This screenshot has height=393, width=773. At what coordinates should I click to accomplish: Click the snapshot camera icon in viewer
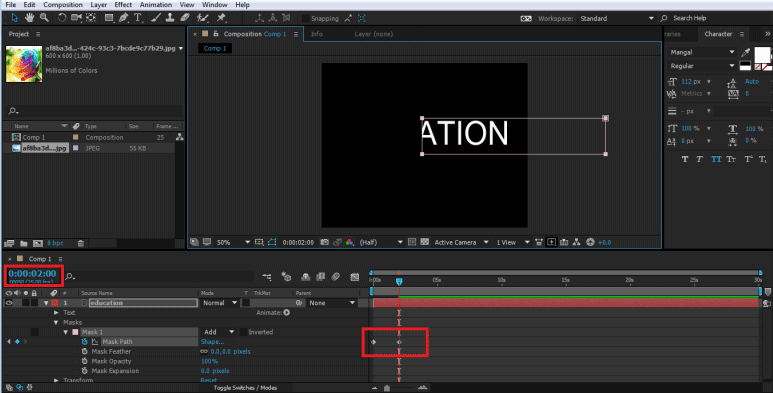click(x=324, y=242)
